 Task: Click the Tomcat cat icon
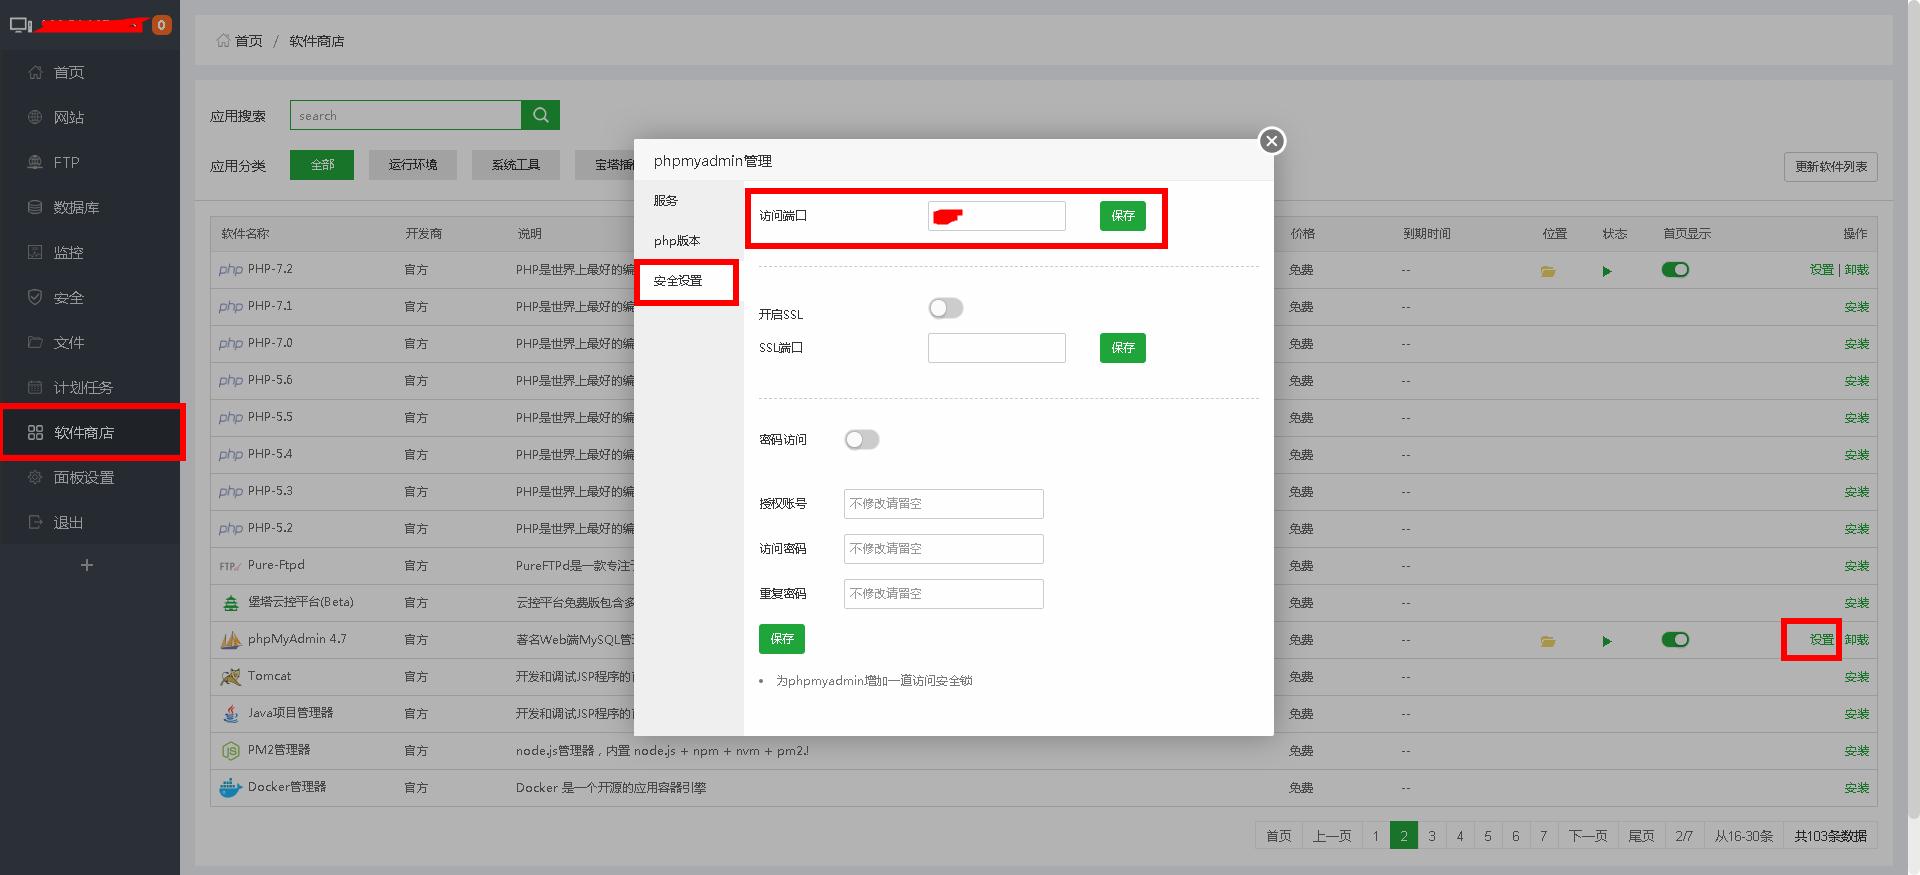click(x=231, y=677)
